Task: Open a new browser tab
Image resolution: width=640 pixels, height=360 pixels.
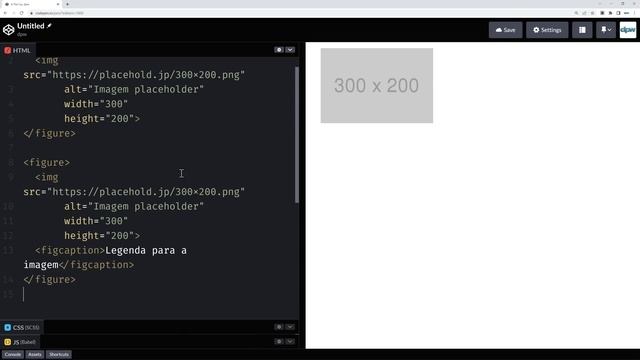Action: (67, 4)
